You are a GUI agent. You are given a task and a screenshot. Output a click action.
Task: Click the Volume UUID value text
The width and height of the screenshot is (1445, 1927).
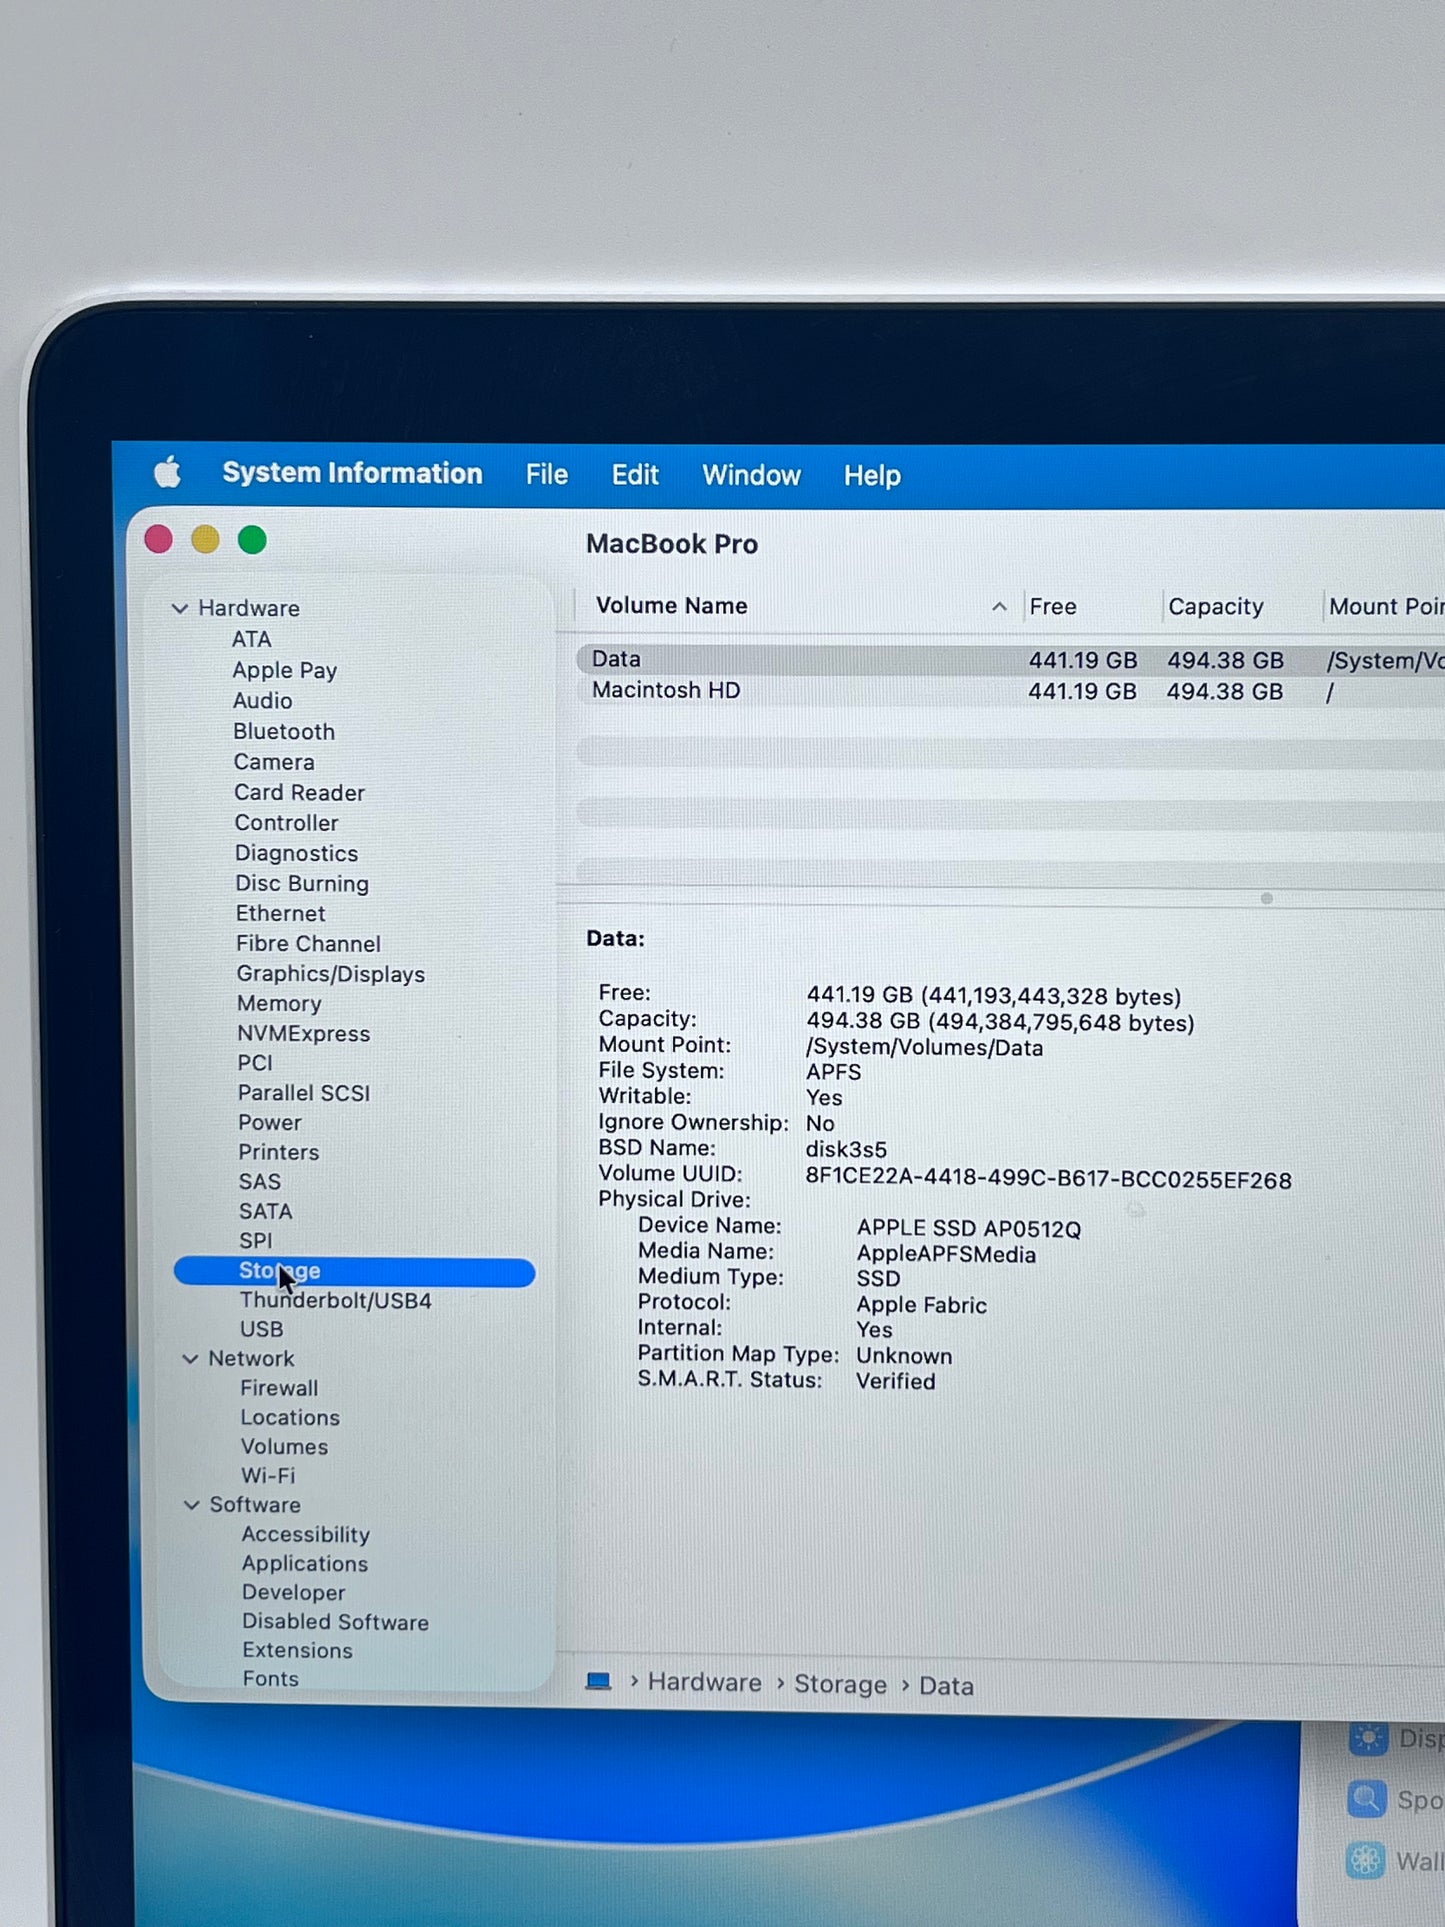pyautogui.click(x=1049, y=1179)
